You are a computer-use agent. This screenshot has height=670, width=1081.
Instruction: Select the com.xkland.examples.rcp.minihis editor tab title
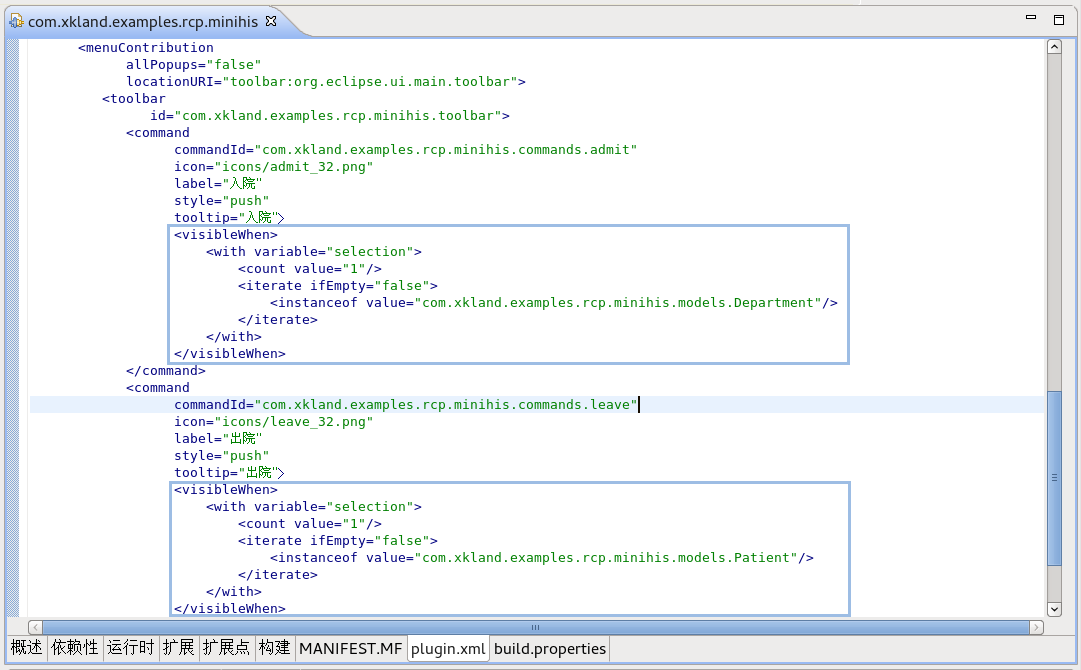[143, 22]
